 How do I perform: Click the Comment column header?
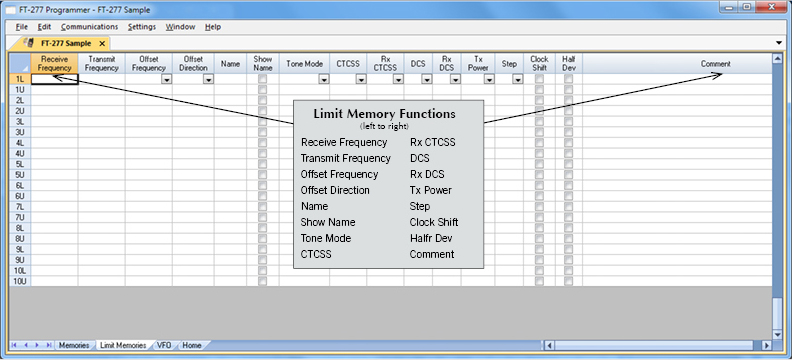pyautogui.click(x=677, y=64)
